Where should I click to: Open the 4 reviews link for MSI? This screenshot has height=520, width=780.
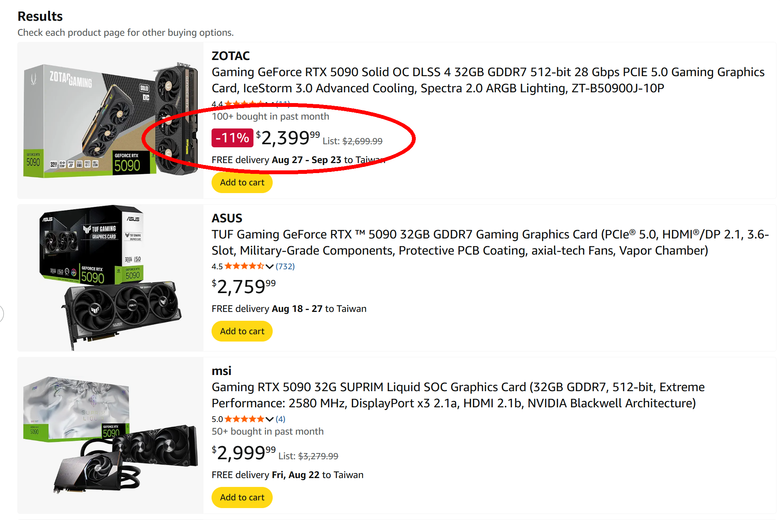click(x=281, y=419)
